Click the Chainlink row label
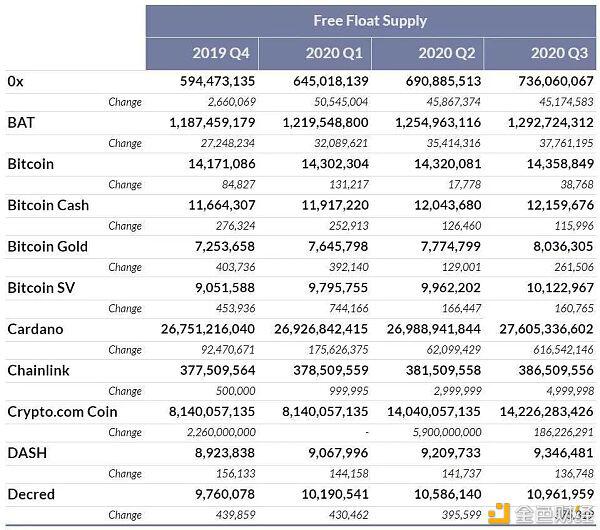Viewport: 600px width, 530px height. [x=39, y=371]
